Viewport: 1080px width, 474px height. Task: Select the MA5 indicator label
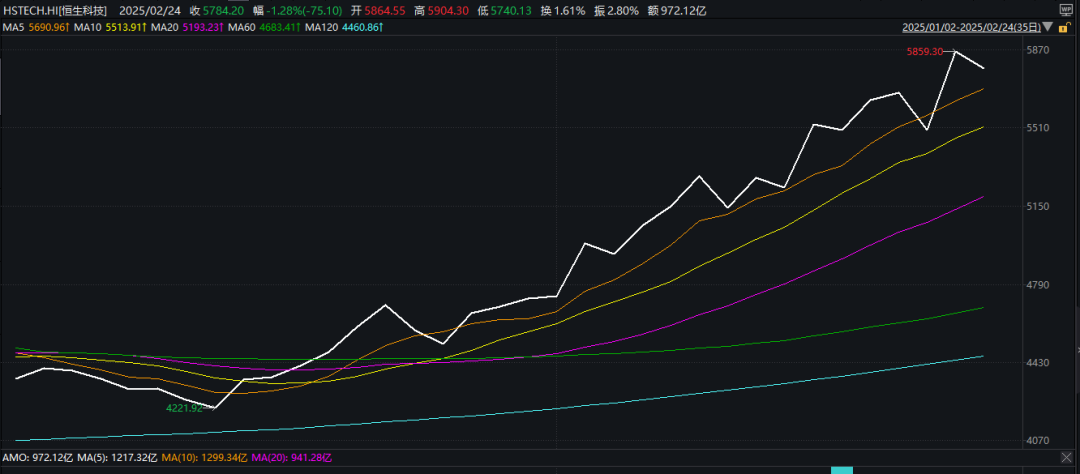[x=15, y=27]
